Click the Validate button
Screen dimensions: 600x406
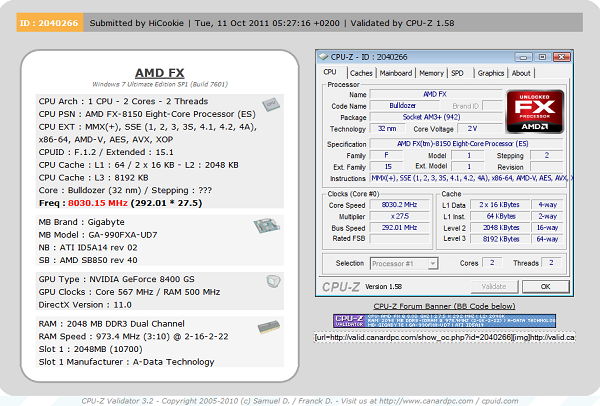tap(494, 287)
